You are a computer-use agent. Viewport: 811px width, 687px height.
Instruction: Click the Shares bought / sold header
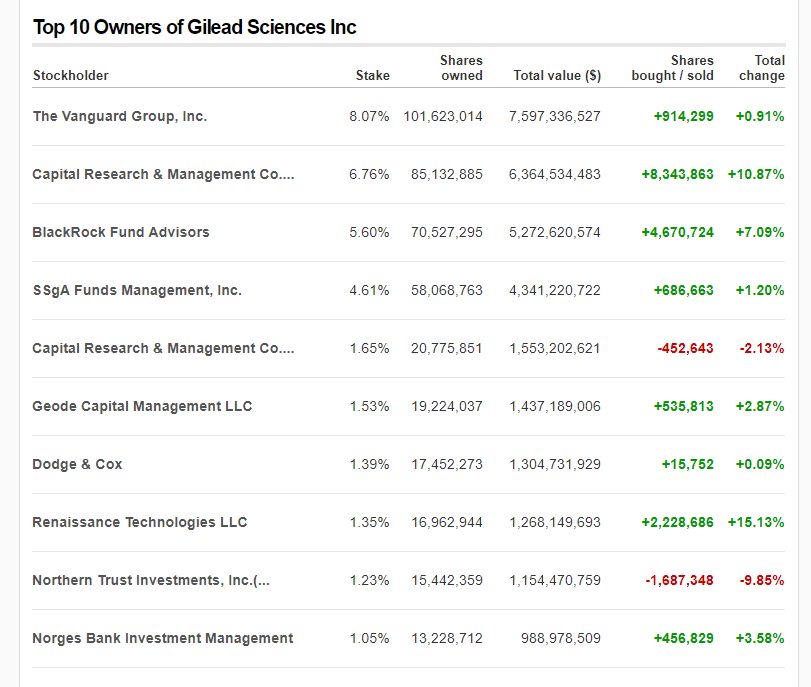click(x=672, y=68)
